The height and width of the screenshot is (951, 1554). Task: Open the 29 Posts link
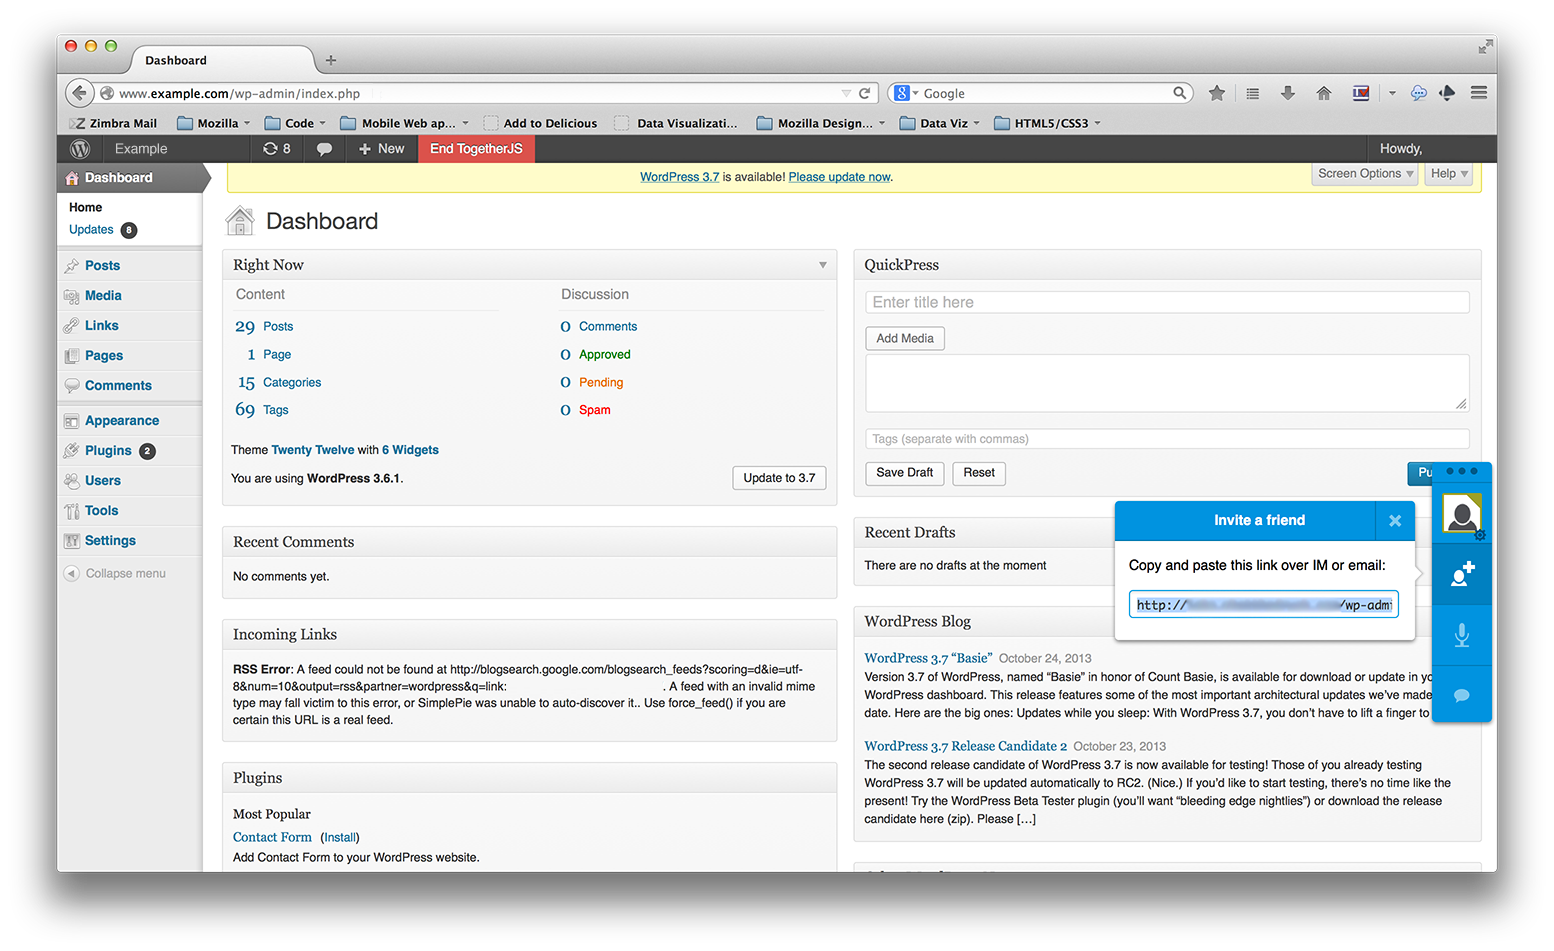[264, 327]
